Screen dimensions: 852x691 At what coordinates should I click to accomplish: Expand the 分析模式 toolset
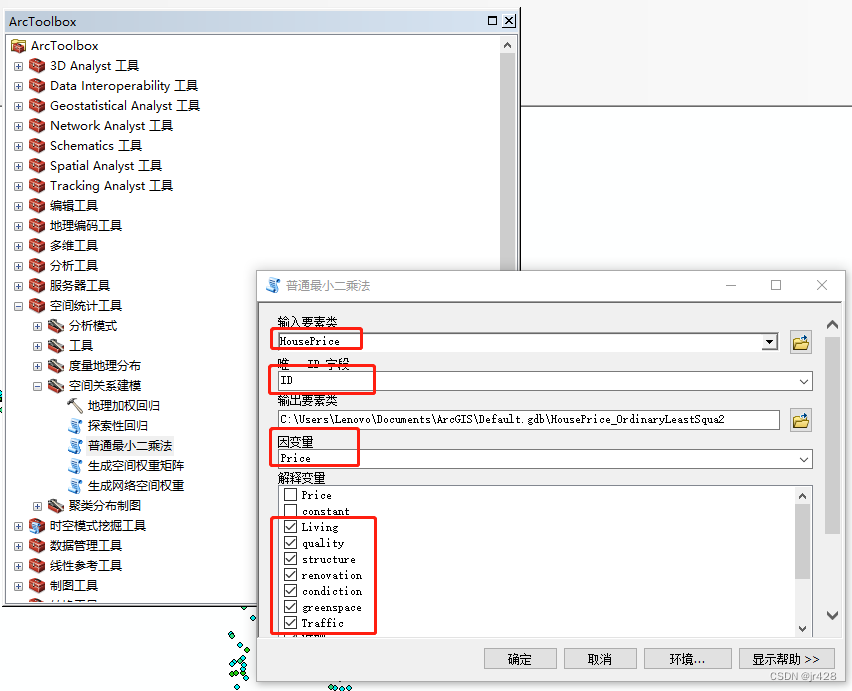[x=37, y=326]
